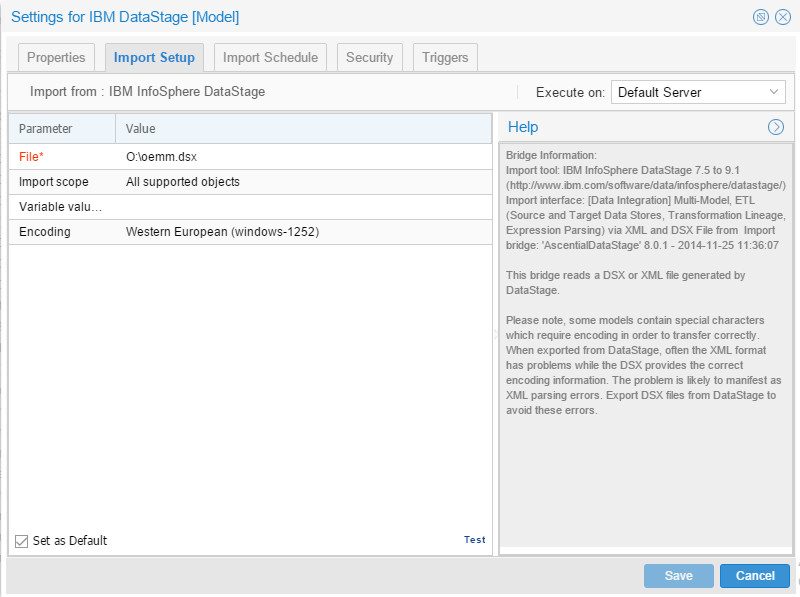Open the Triggers tab
This screenshot has height=597, width=800.
coord(445,58)
